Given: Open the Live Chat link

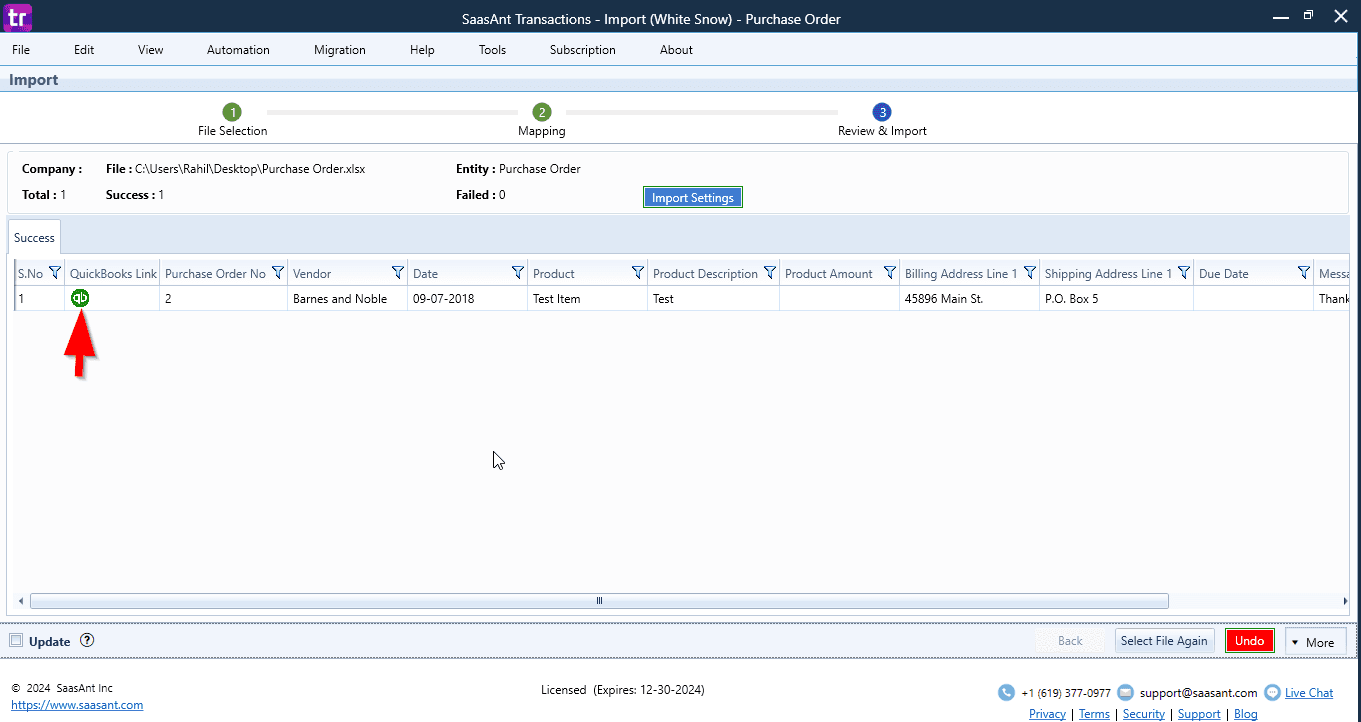Looking at the screenshot, I should click(1309, 693).
